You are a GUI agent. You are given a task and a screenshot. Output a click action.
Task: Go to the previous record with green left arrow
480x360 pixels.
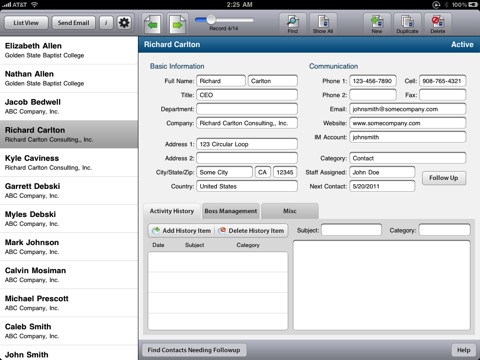153,24
